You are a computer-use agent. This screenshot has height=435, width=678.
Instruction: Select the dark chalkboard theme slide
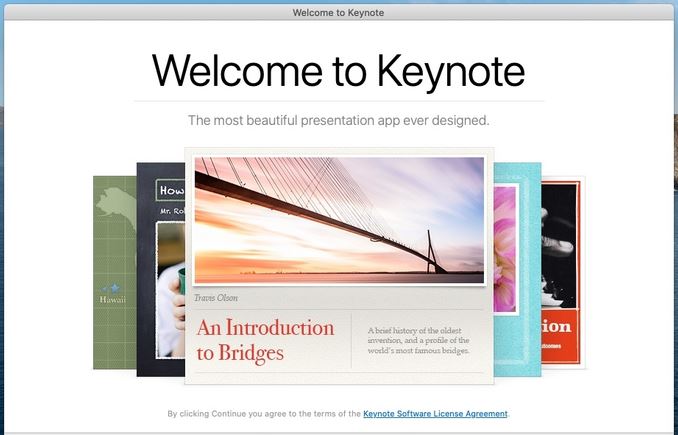(161, 269)
